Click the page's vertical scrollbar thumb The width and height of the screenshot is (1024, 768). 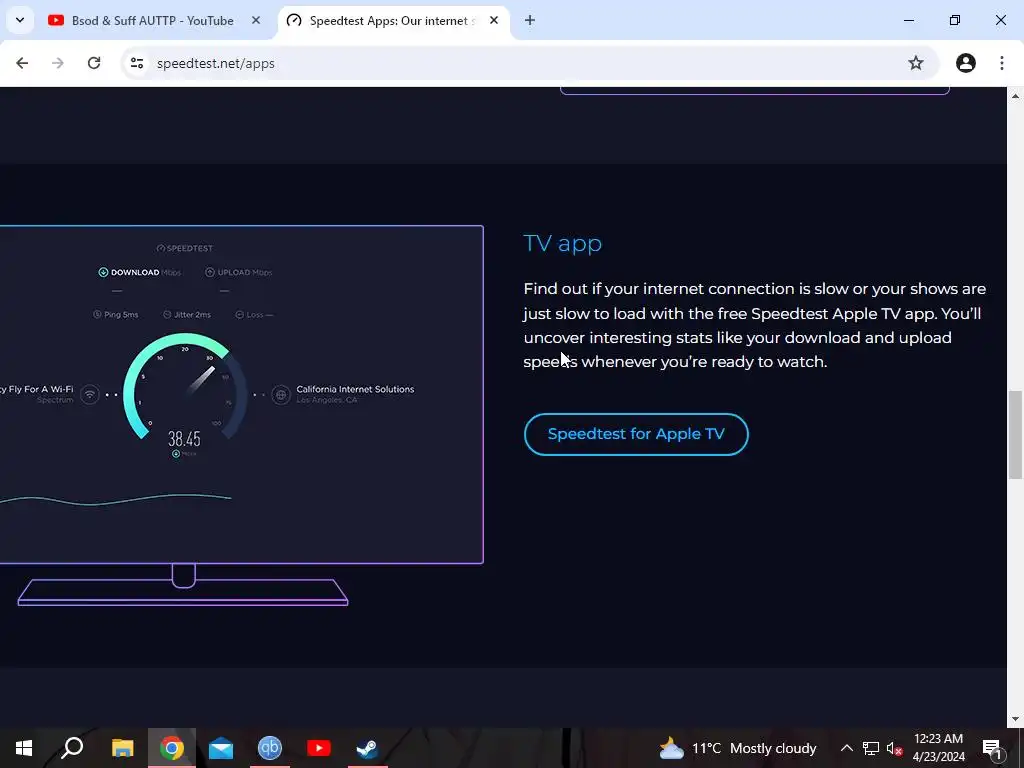[1015, 435]
